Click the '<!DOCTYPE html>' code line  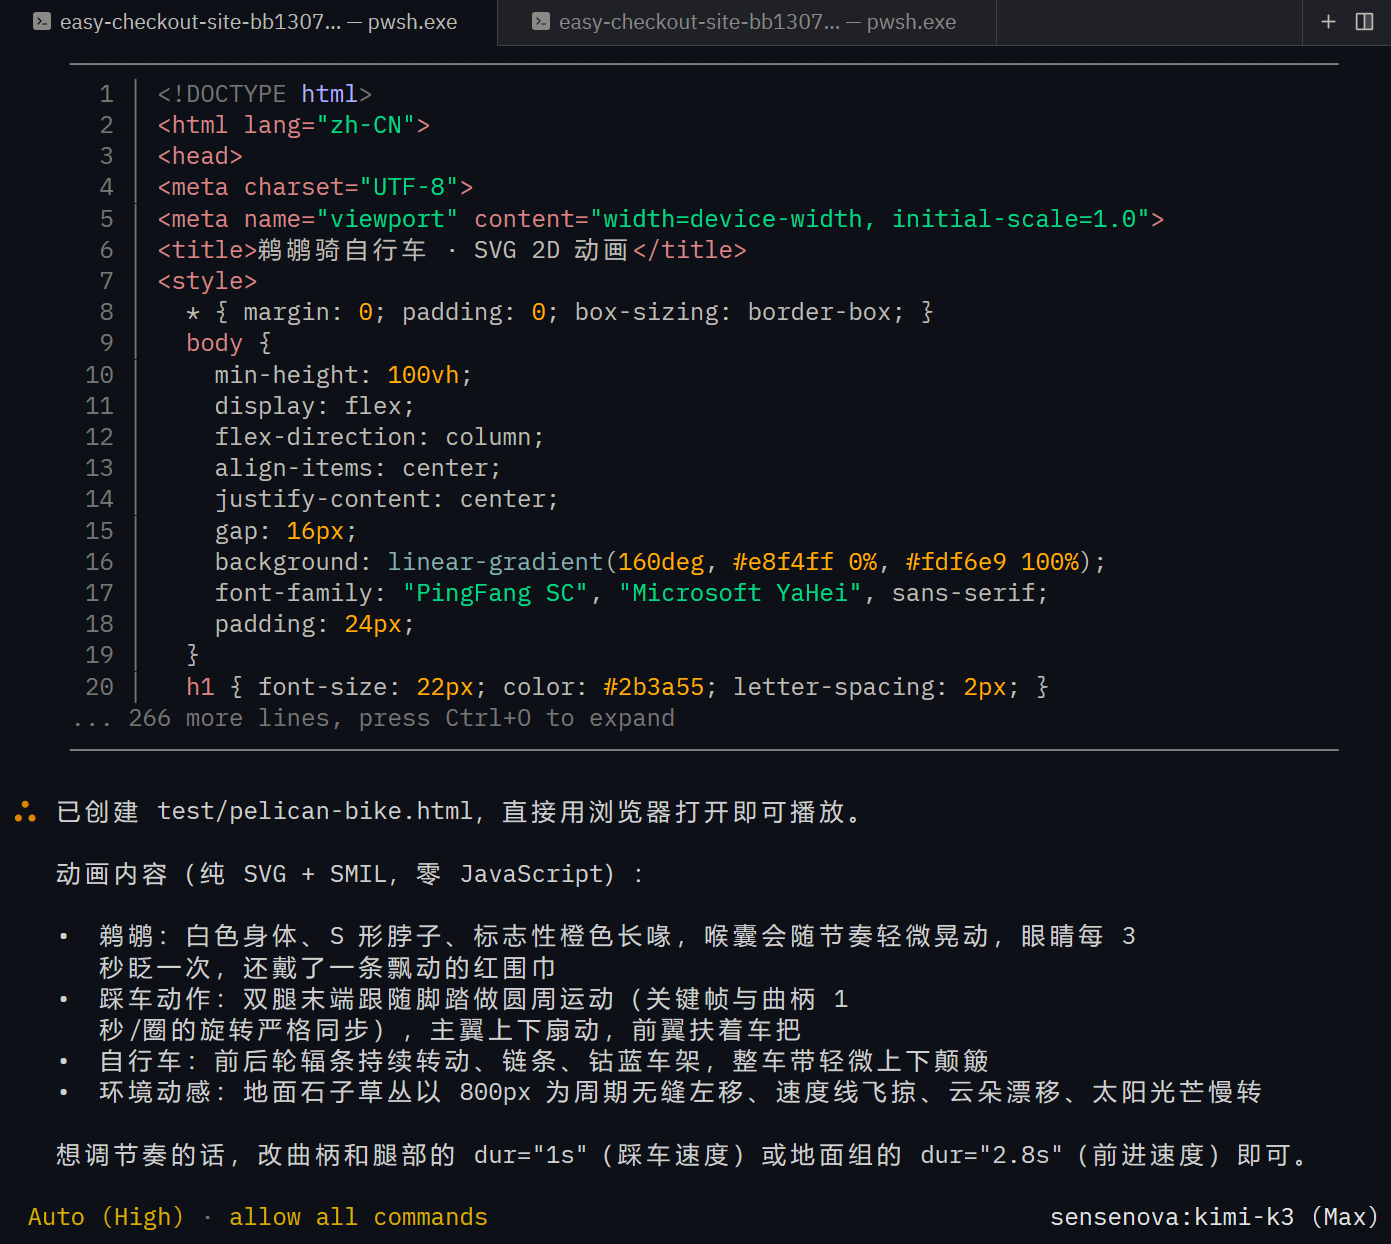[265, 94]
